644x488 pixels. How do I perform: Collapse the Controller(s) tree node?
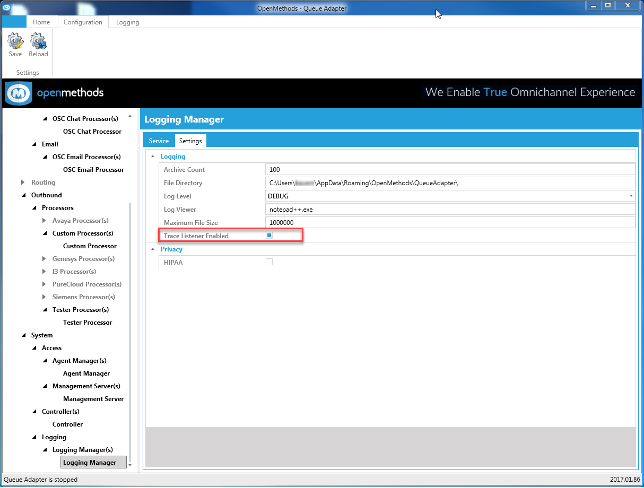pos(34,412)
